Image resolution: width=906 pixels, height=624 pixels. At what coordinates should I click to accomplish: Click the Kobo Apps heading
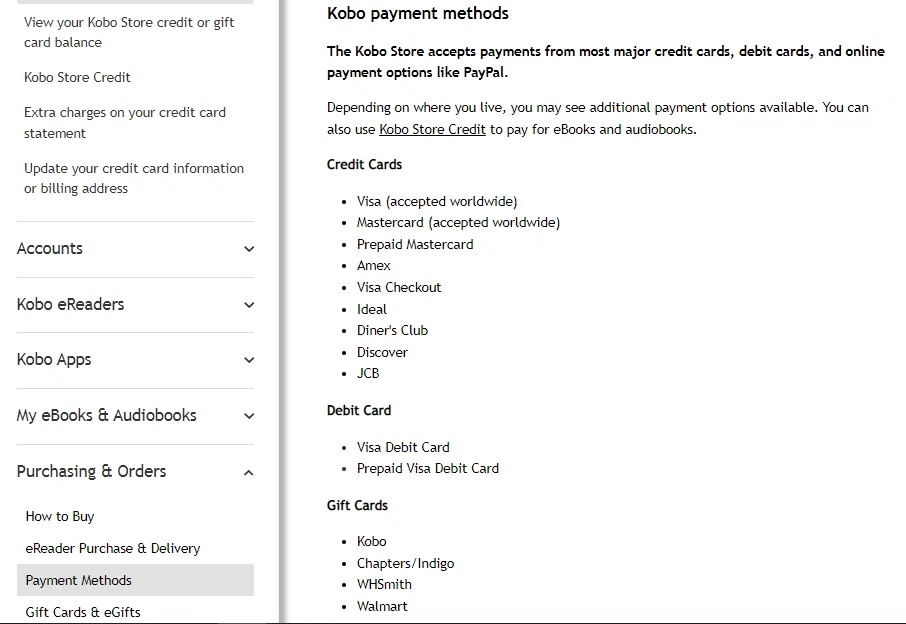click(54, 360)
